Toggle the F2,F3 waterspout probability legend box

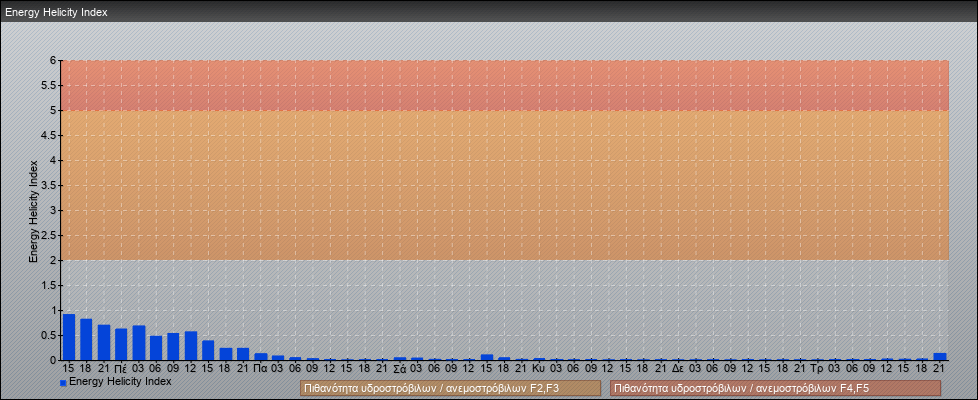(x=450, y=388)
